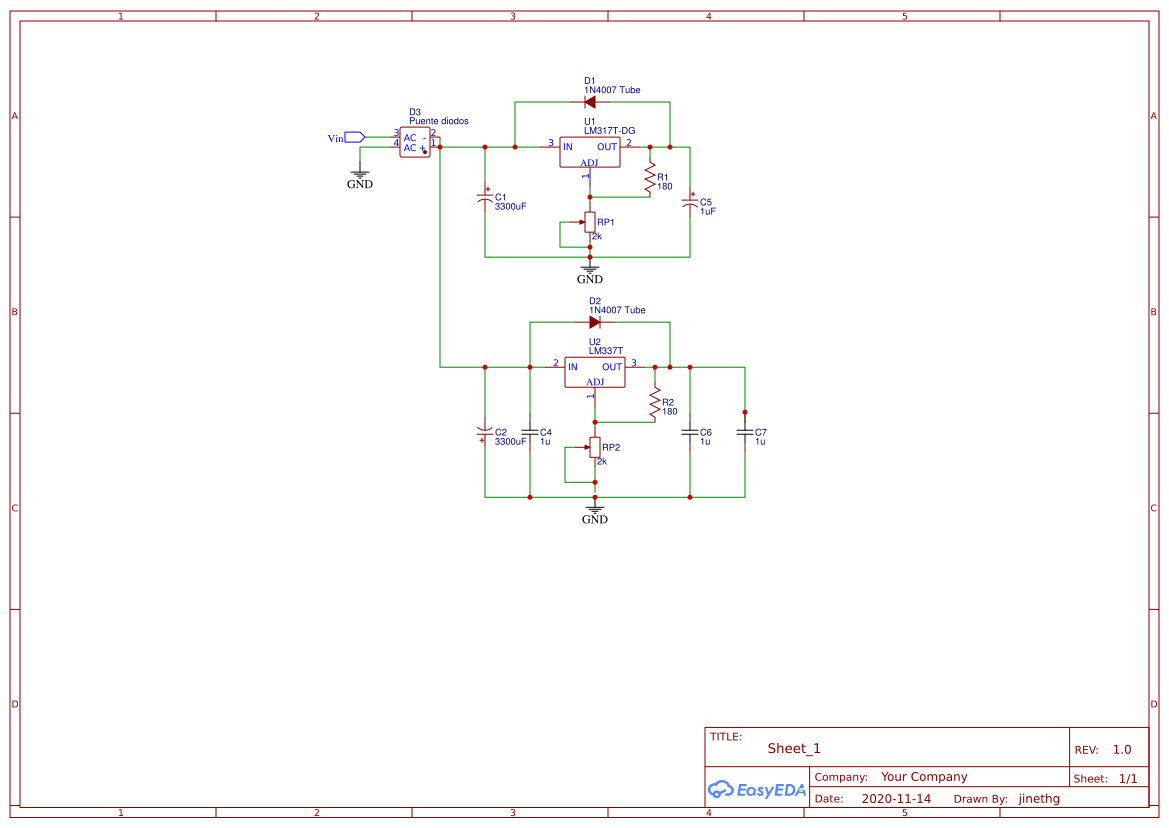
Task: Click the '1uF' value of C5
Action: pos(708,212)
